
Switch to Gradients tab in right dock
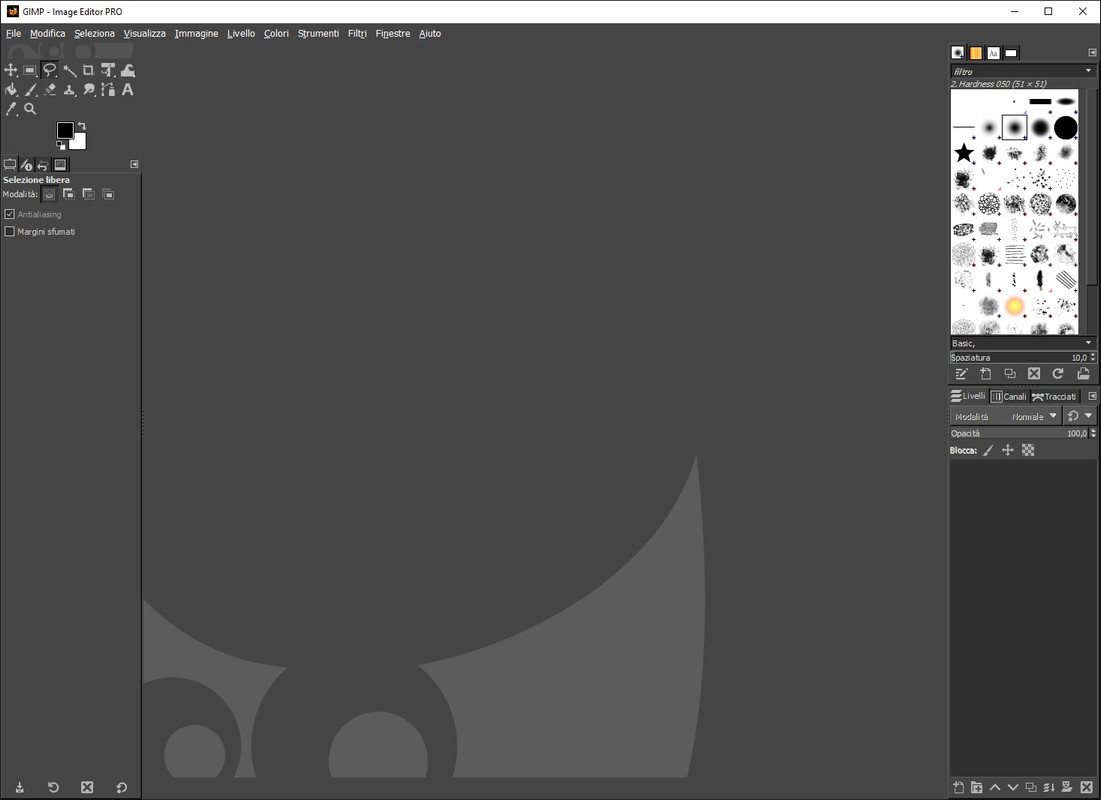[x=1010, y=53]
